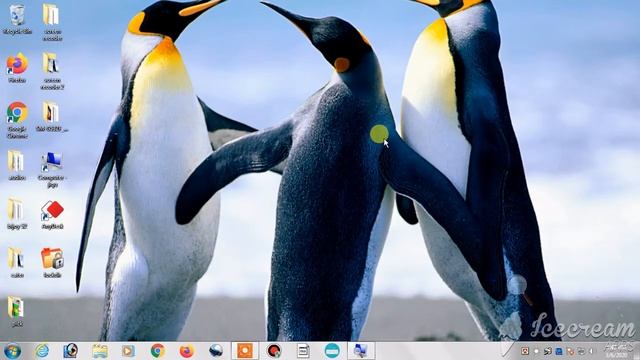Open the folder right of Recycle Bin

click(x=52, y=22)
